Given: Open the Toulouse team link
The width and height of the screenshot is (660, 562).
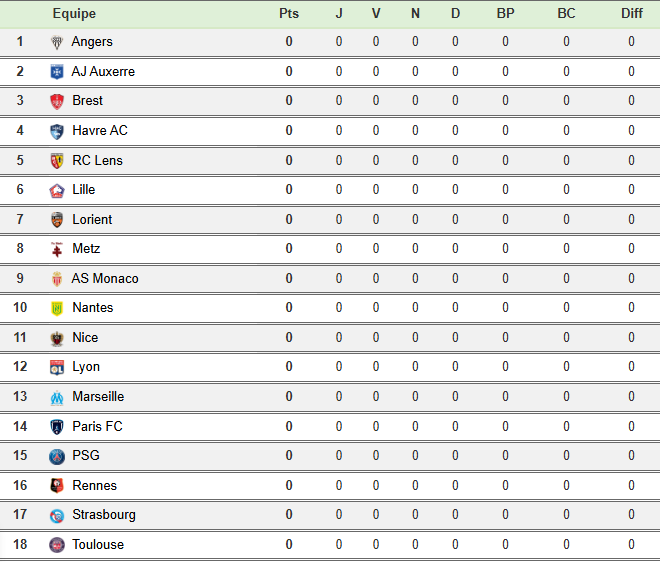Looking at the screenshot, I should point(98,545).
